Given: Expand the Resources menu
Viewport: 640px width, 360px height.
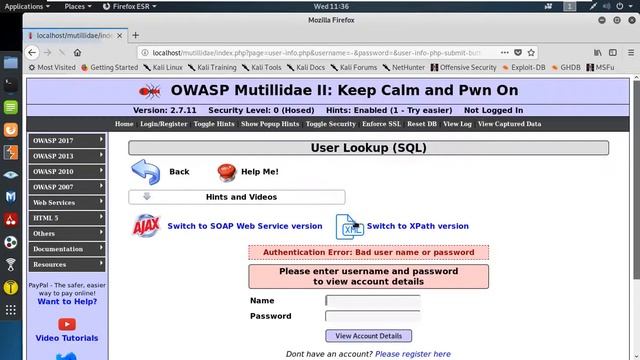Looking at the screenshot, I should (x=67, y=264).
